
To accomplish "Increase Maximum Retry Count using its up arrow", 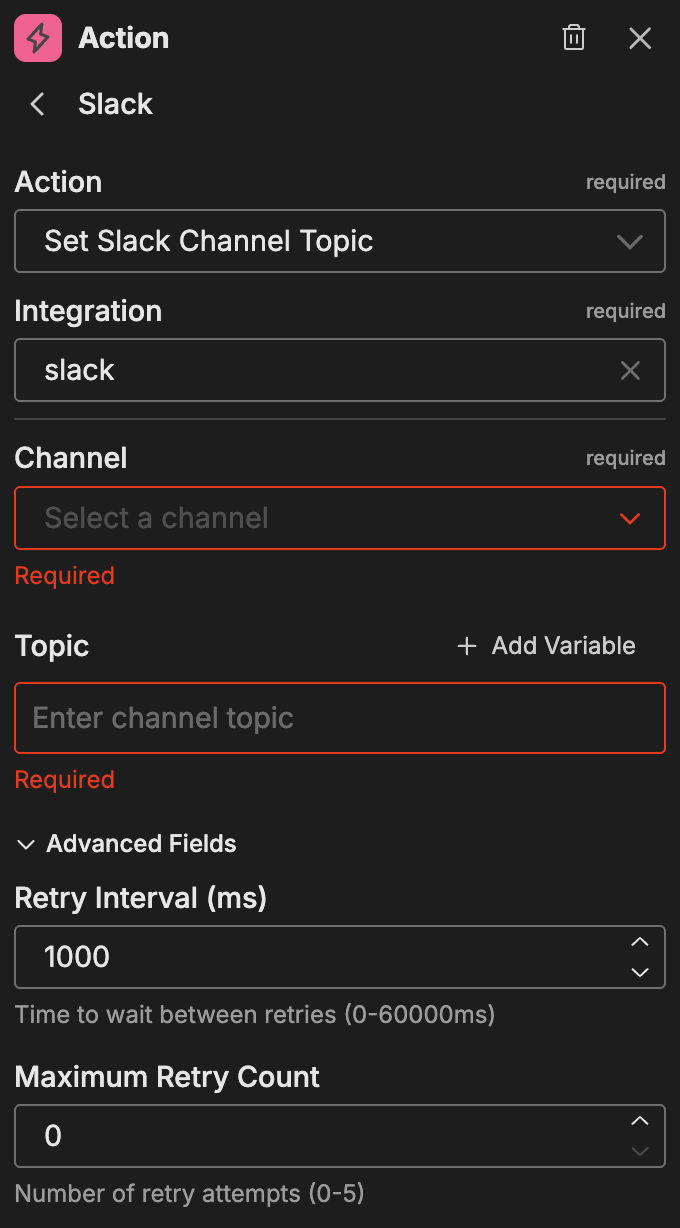I will (641, 1121).
